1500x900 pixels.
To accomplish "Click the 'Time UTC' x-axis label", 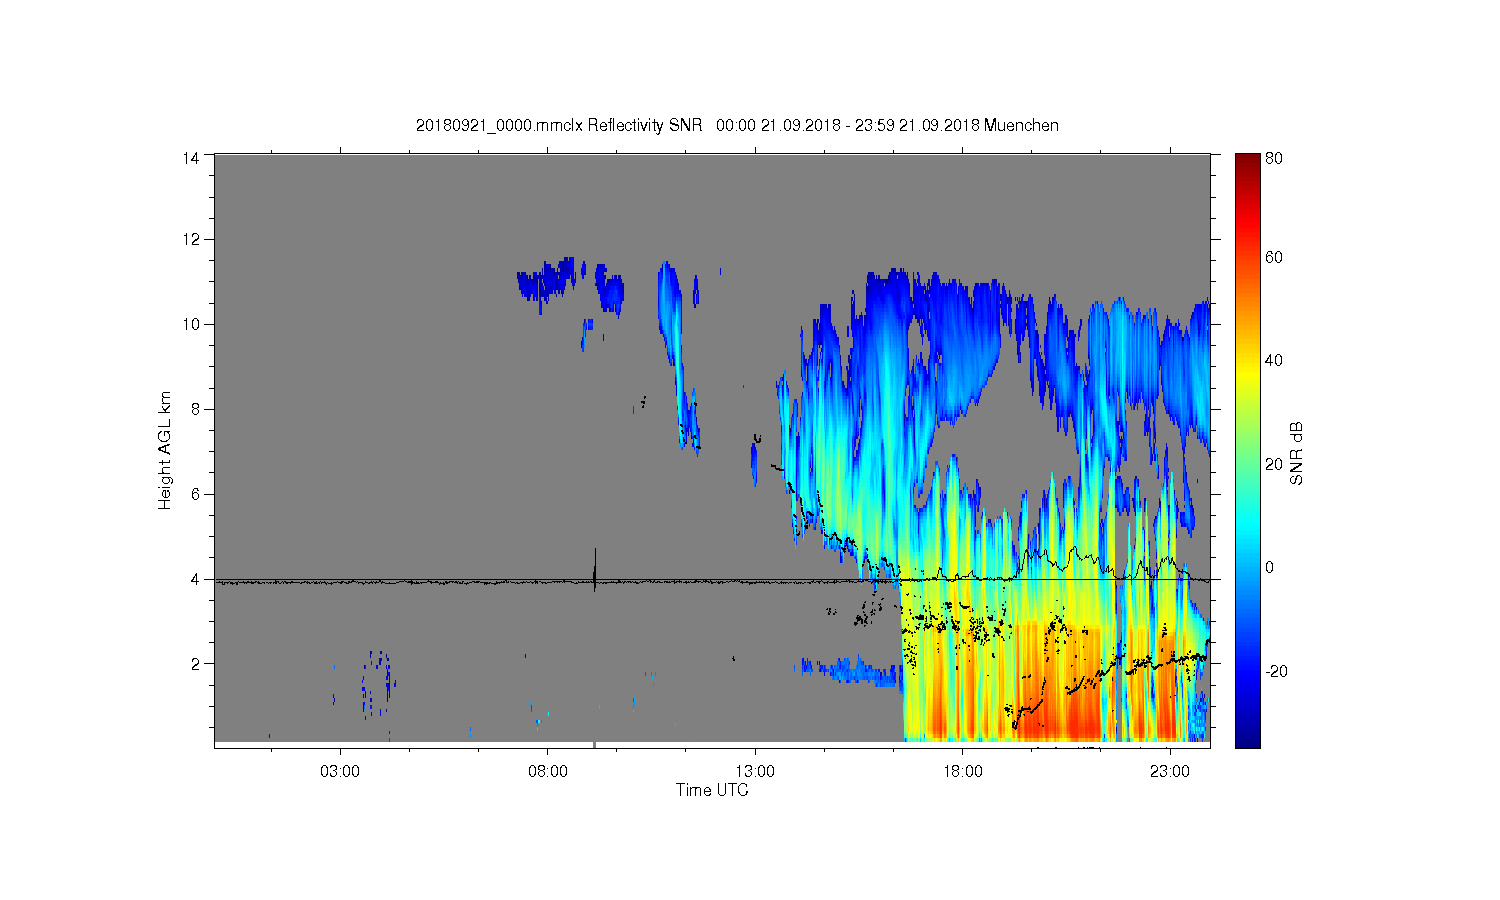I will (712, 790).
